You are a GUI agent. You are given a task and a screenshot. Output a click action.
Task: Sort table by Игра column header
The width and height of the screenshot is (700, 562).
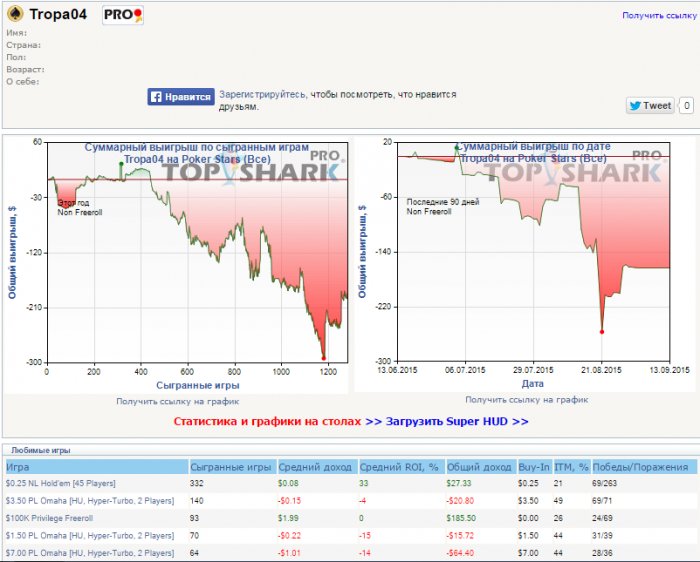point(97,467)
